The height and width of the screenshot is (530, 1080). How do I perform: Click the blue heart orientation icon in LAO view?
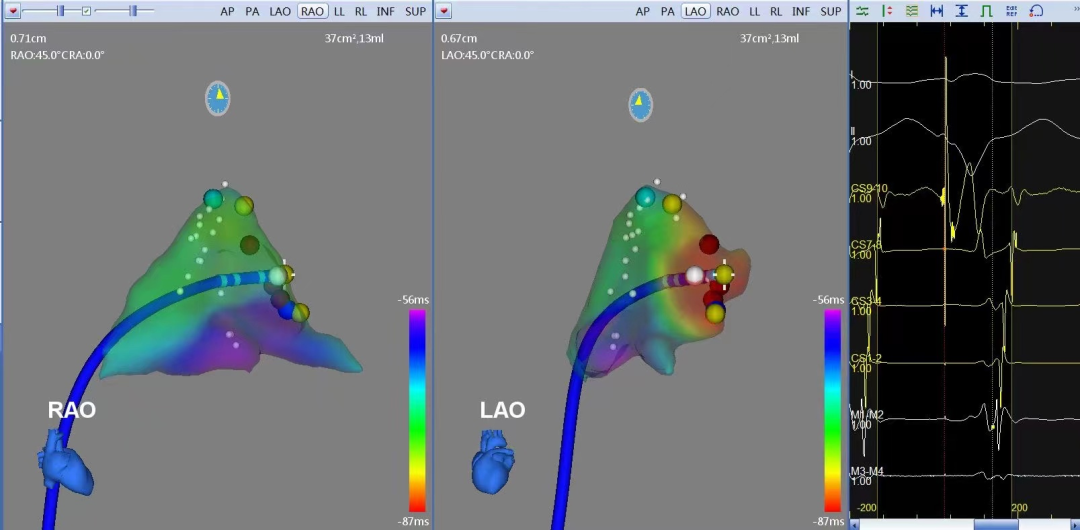coord(495,461)
